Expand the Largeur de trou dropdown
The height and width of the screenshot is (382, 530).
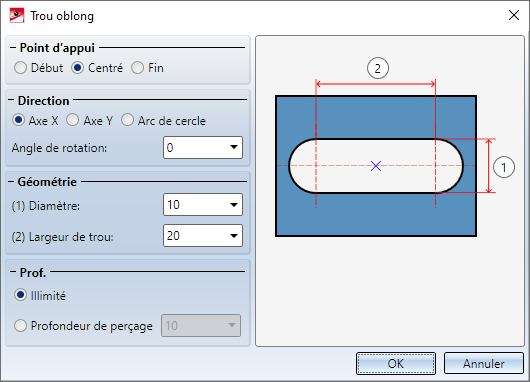234,236
